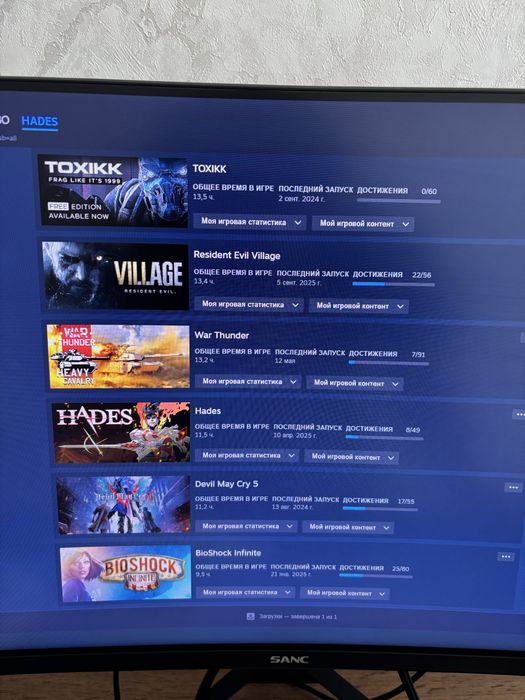Expand 'Моя игровая статистика' for Hades
Screen dimensions: 525x700
pos(247,455)
